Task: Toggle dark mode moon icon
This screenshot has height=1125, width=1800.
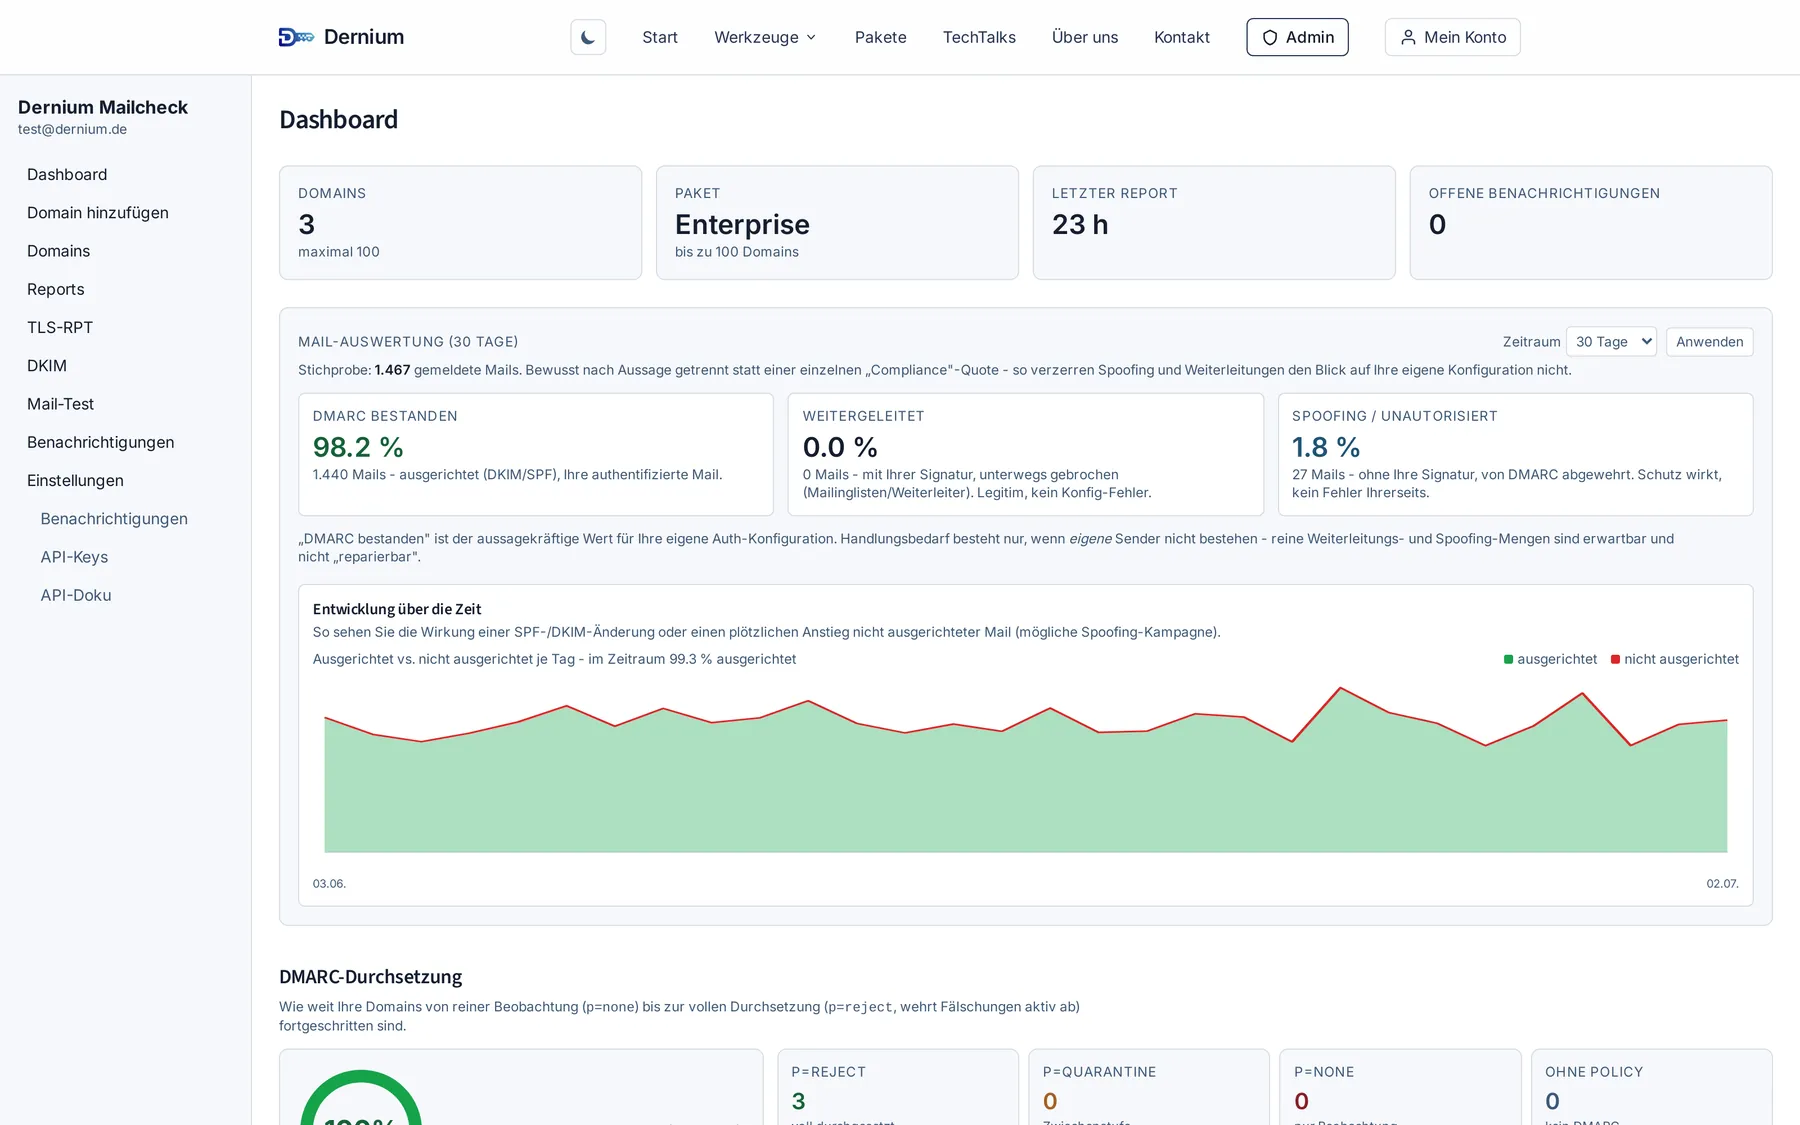Action: pos(588,37)
